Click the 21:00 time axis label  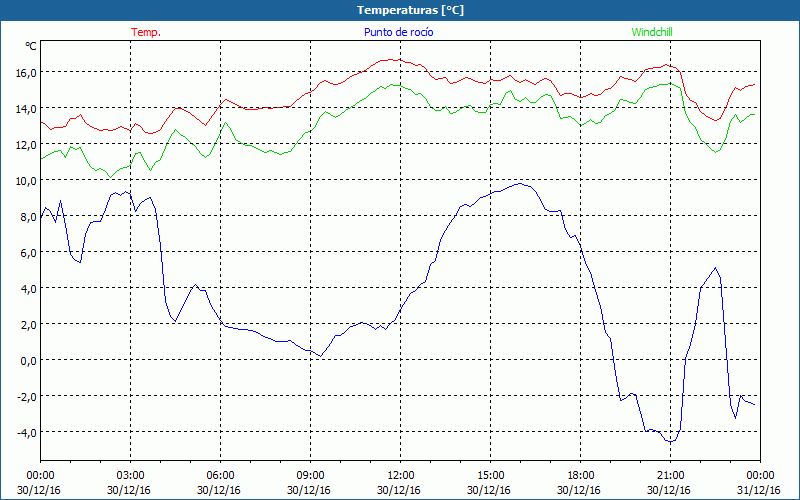[670, 476]
